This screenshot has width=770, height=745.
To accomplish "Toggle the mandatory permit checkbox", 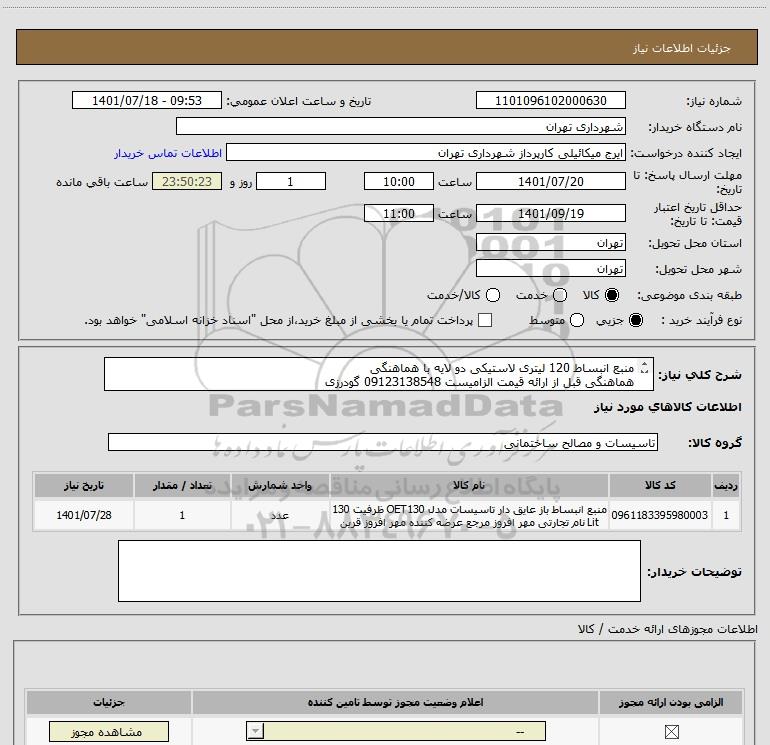I will (671, 732).
